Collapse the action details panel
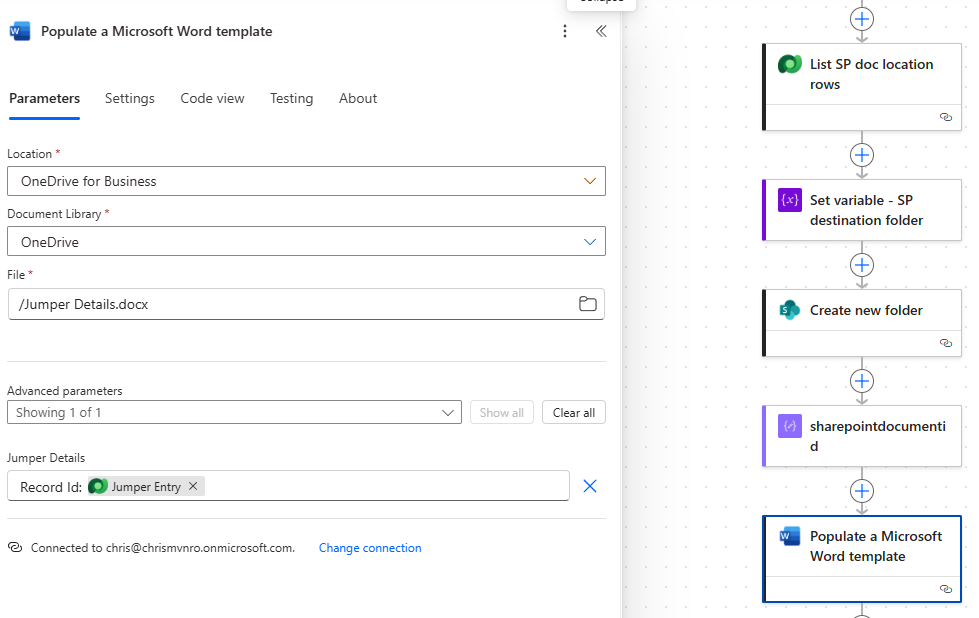The image size is (979, 618). [x=601, y=31]
